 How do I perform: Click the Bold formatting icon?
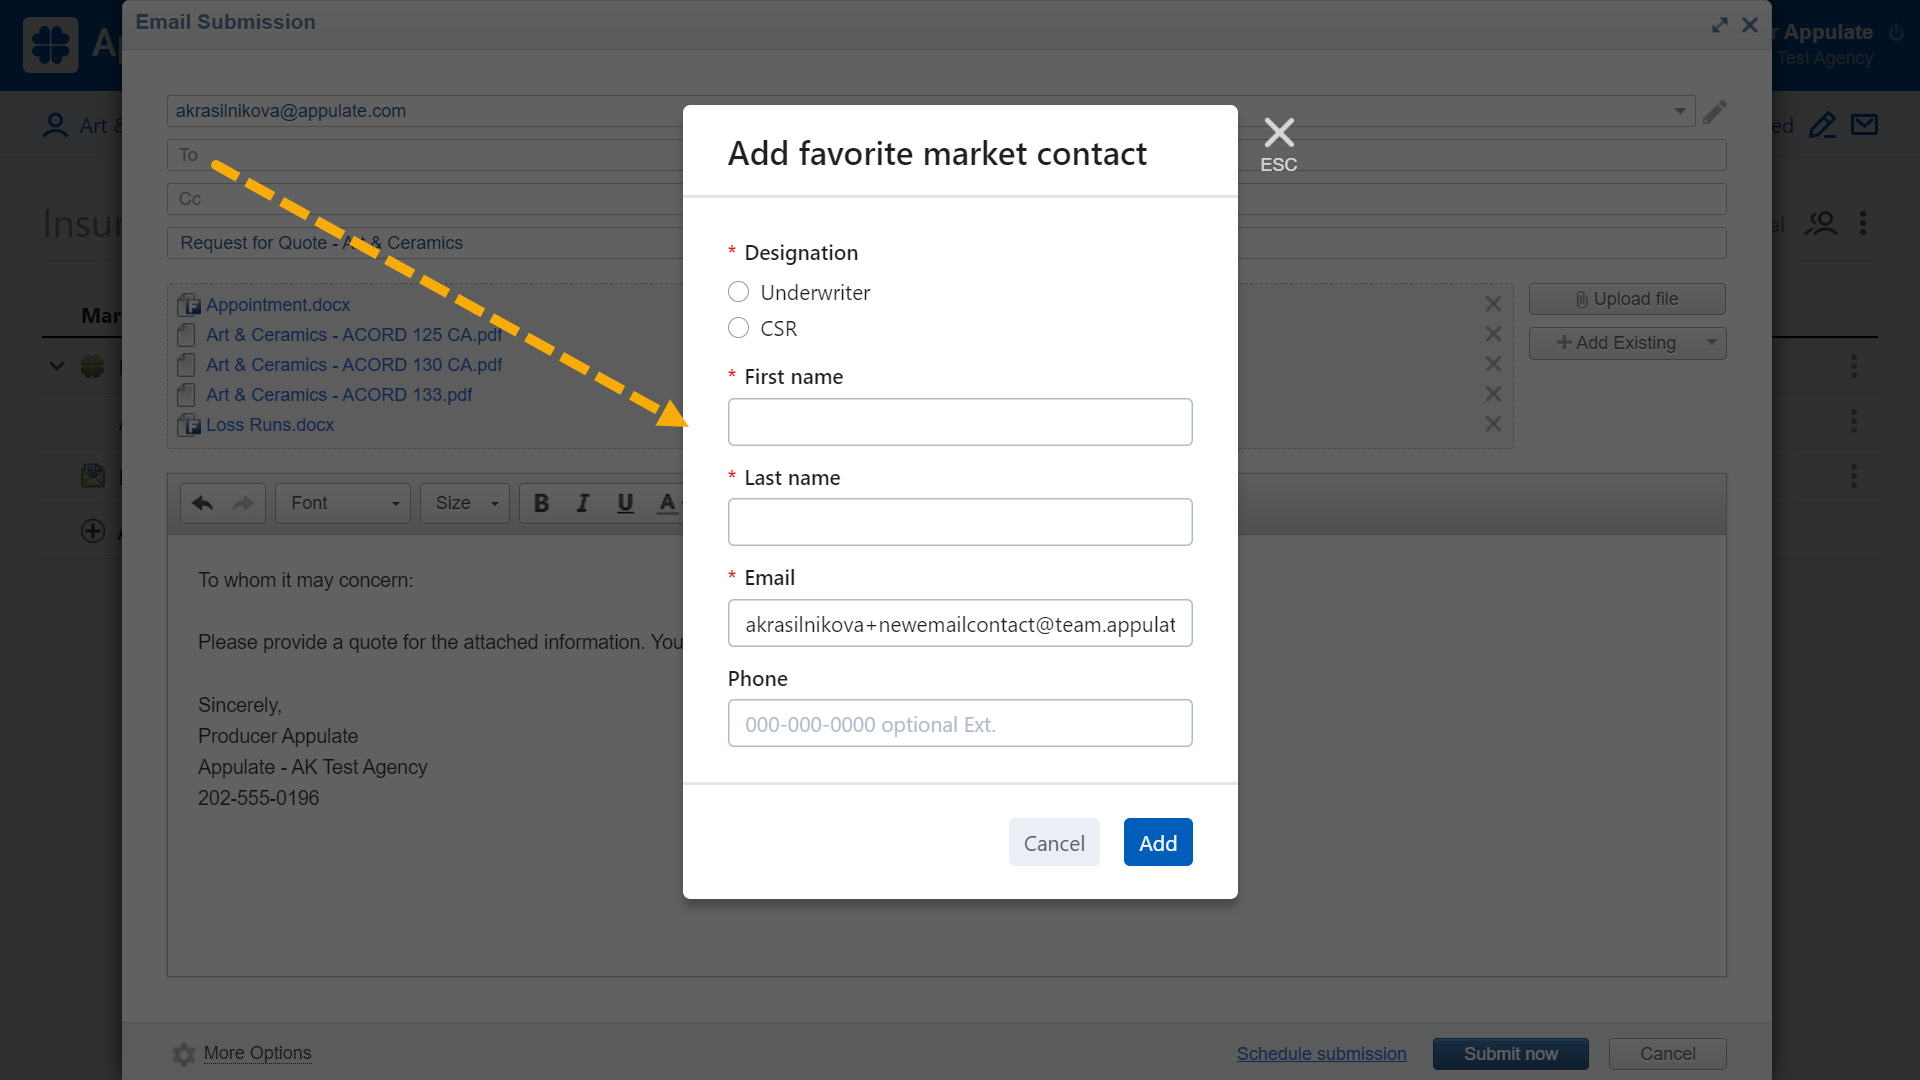click(541, 503)
